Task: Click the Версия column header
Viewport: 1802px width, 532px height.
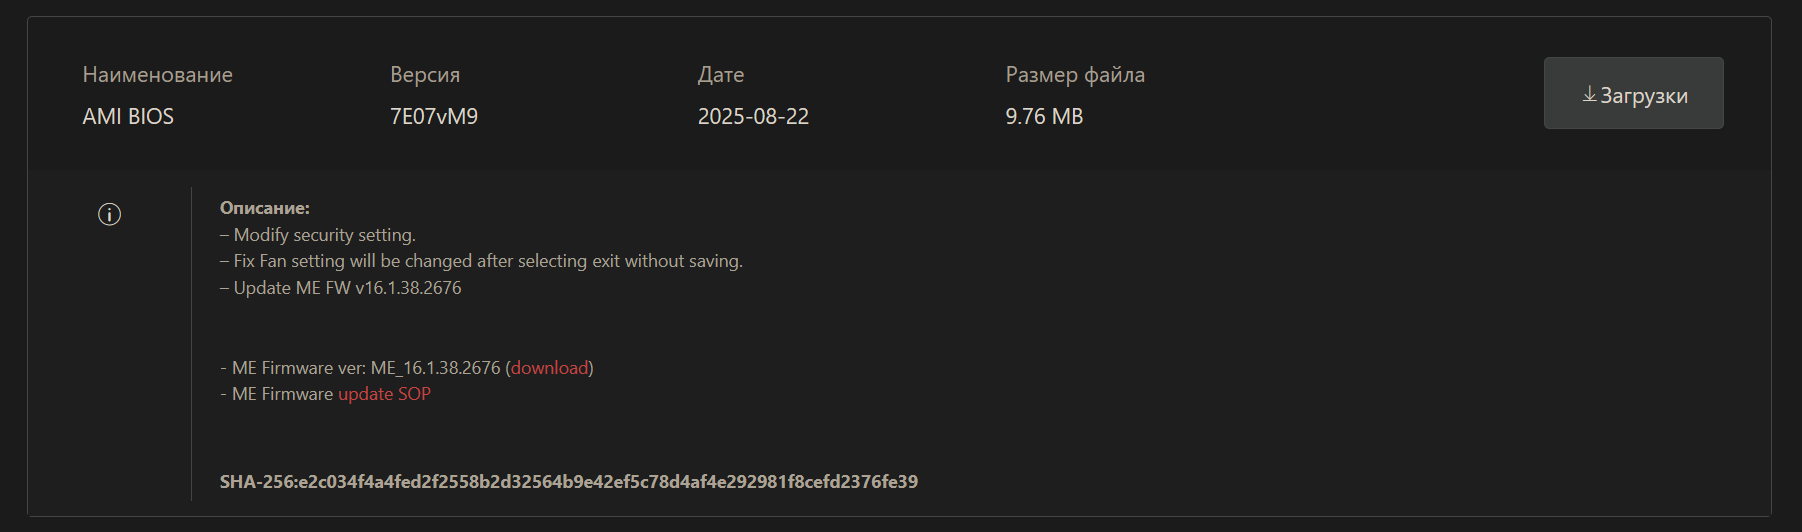Action: tap(425, 75)
